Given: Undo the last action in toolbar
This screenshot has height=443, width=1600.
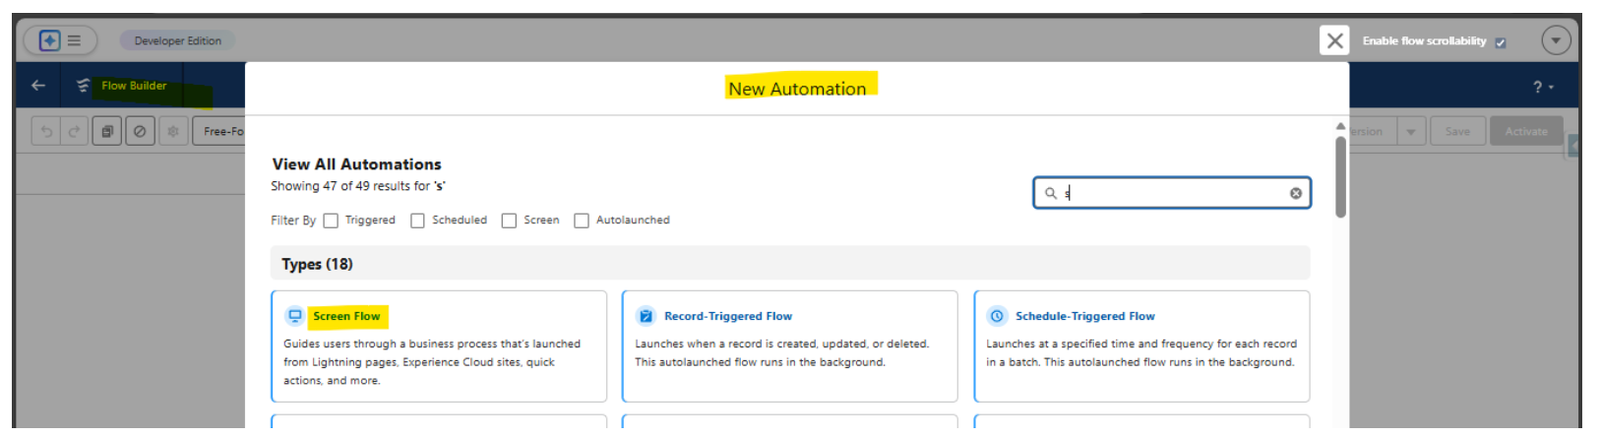Looking at the screenshot, I should pyautogui.click(x=46, y=131).
